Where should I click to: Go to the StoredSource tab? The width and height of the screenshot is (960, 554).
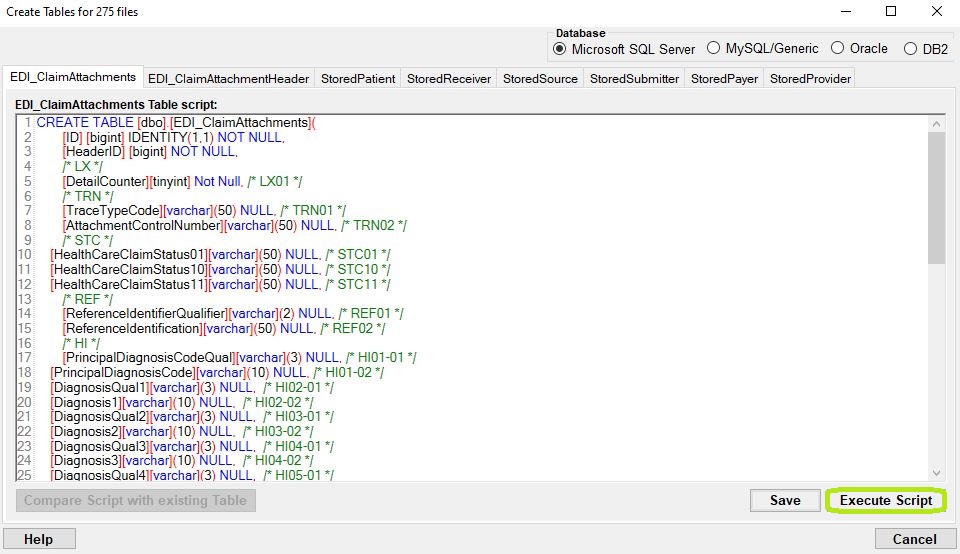540,79
